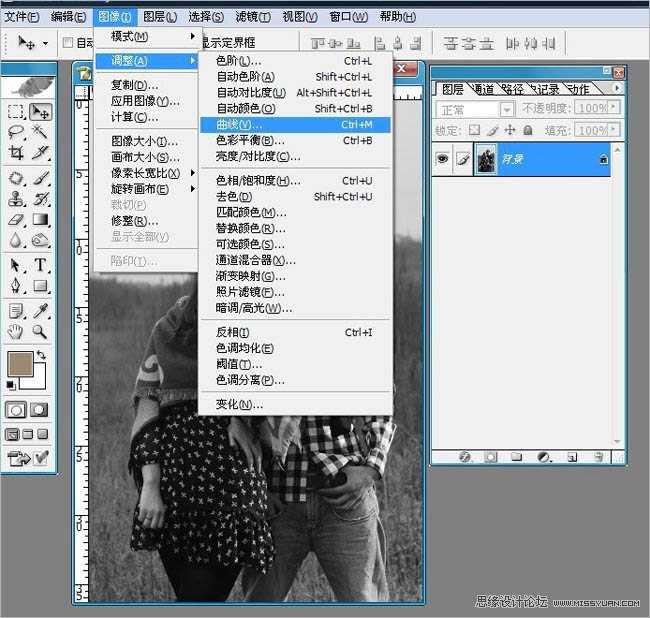Click 亮度/对比度(C) menu item
The width and height of the screenshot is (650, 618).
295,156
